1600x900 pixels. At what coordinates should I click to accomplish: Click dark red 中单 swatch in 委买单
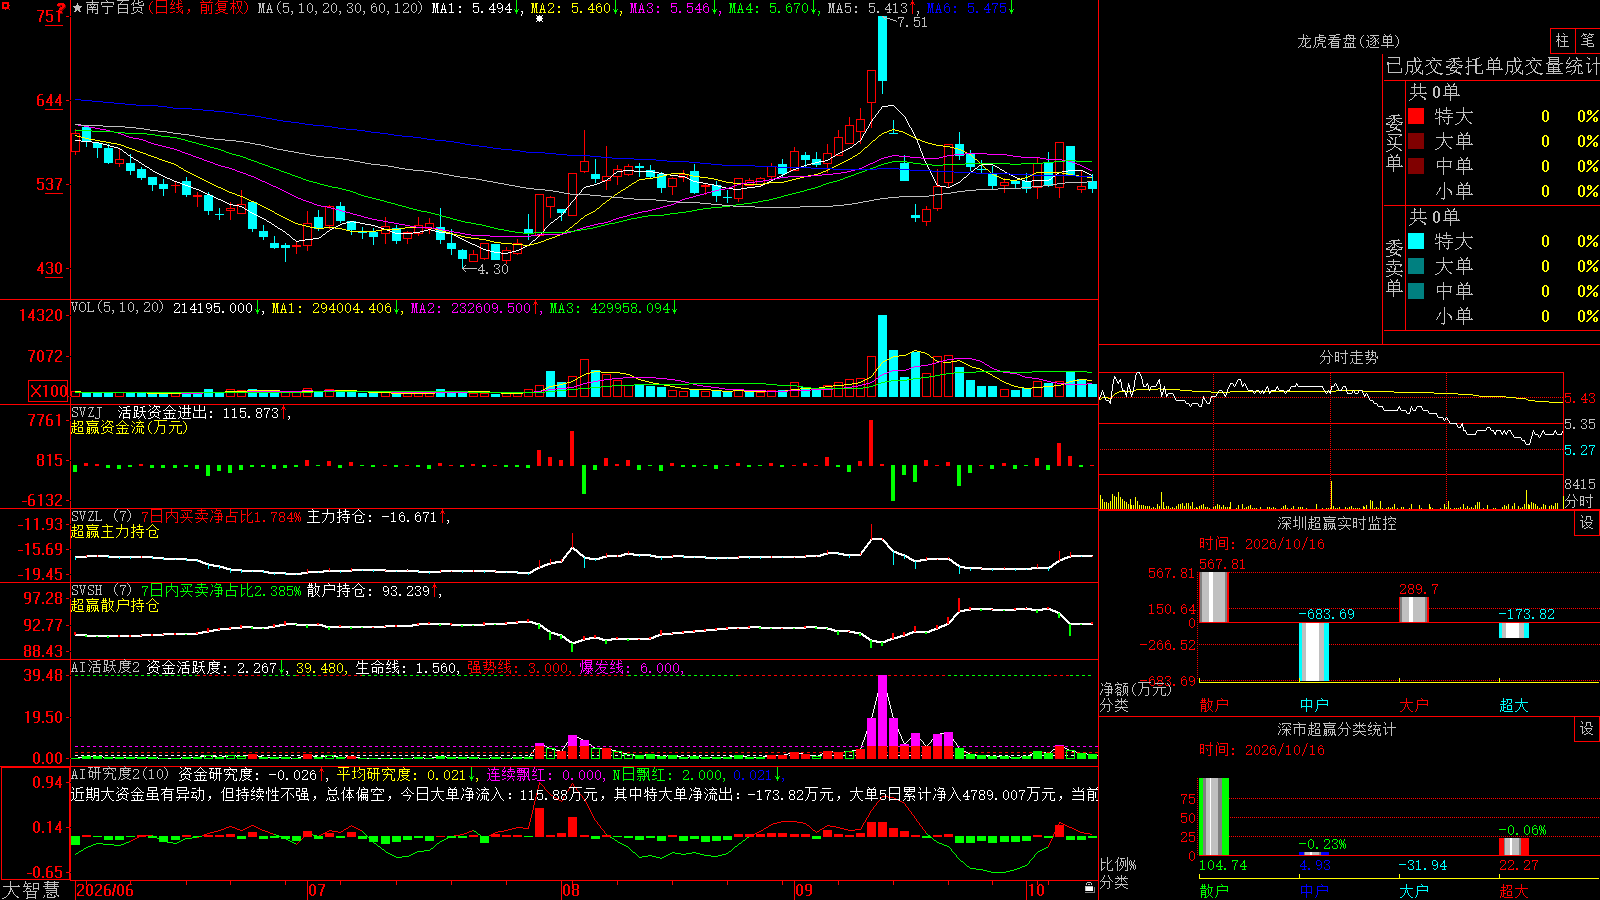pyautogui.click(x=1416, y=166)
